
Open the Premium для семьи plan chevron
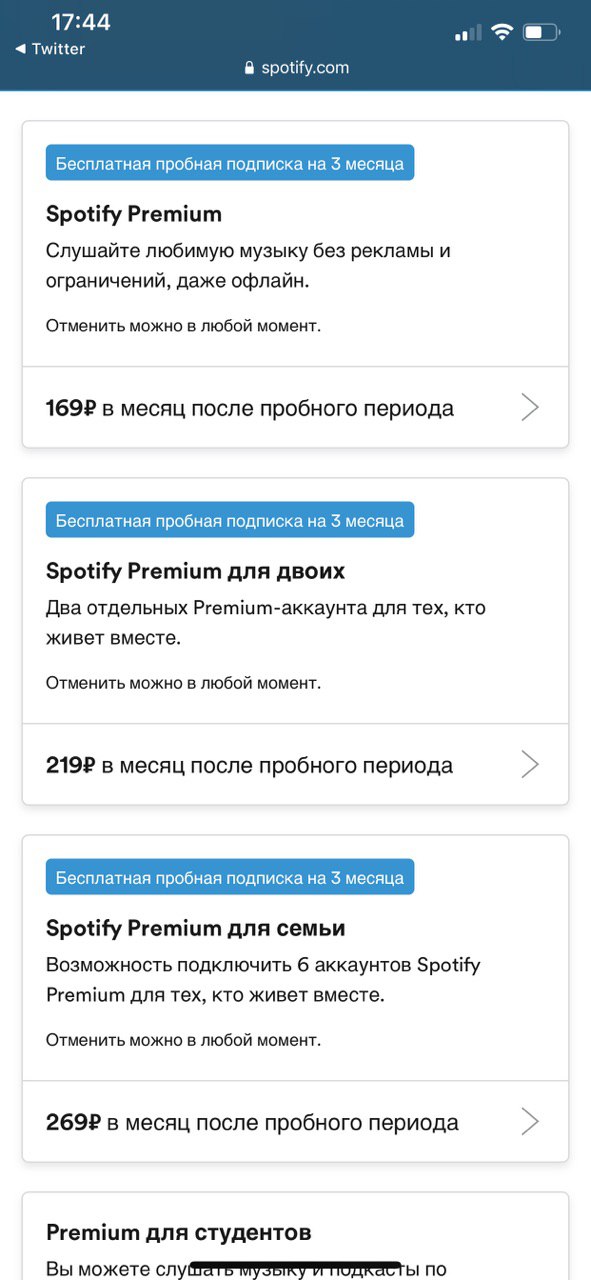[x=531, y=1121]
